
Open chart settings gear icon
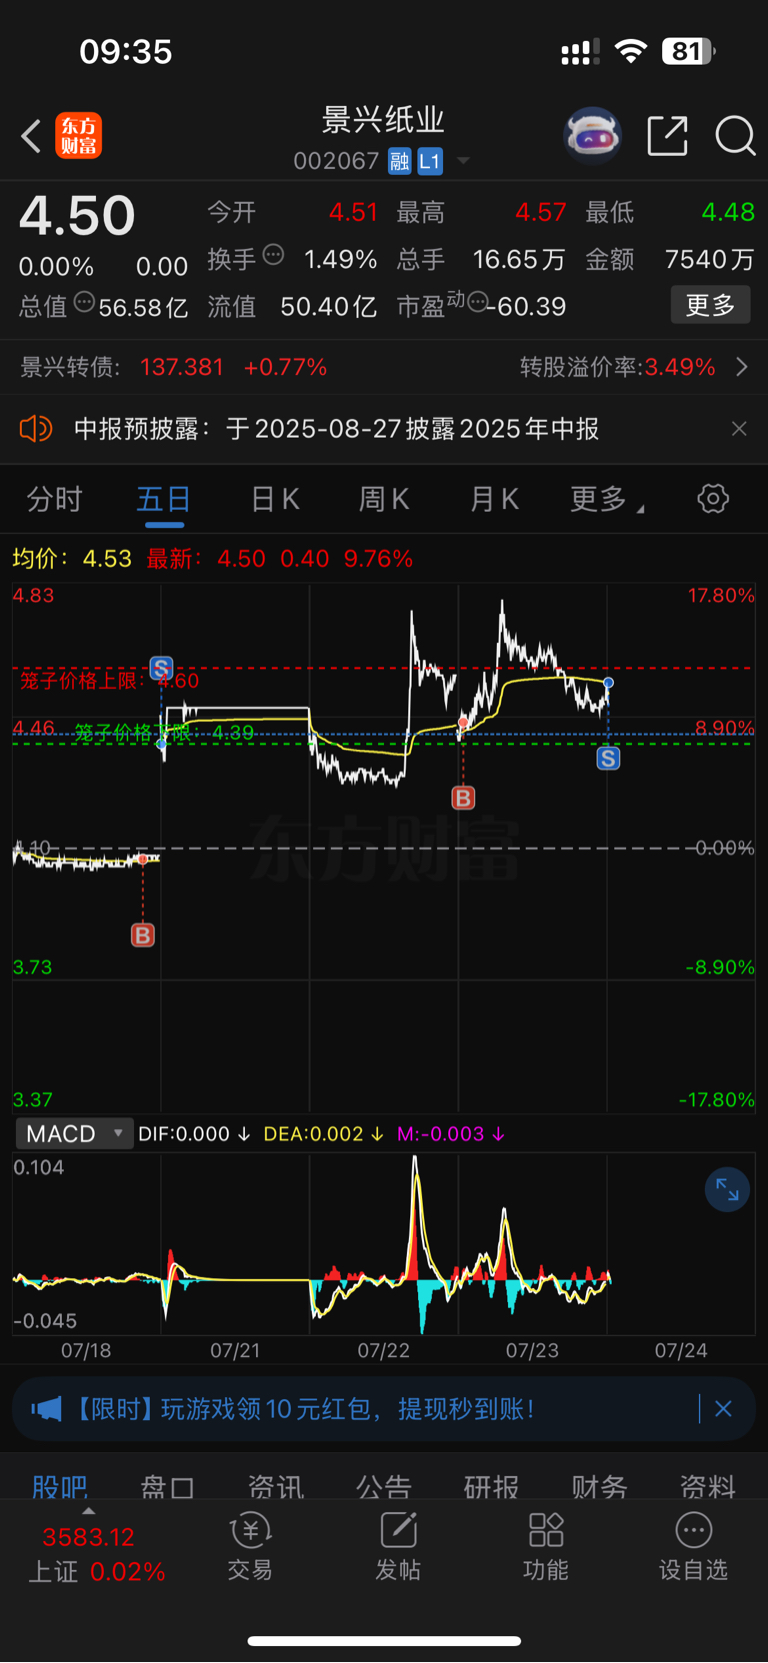[x=713, y=498]
